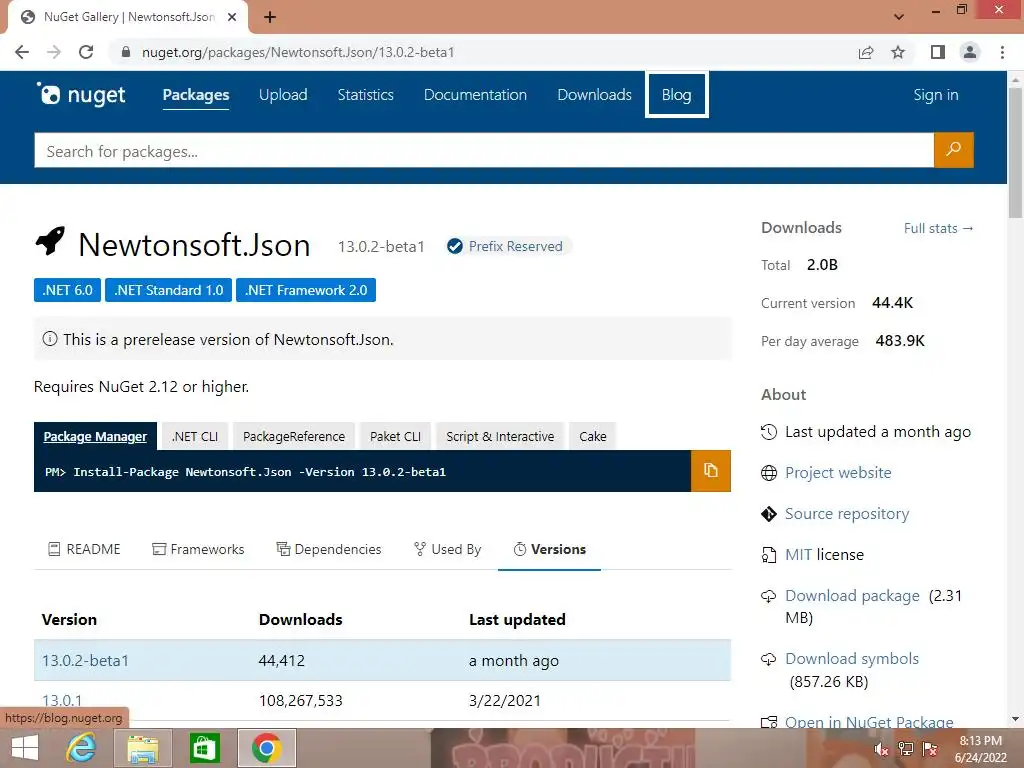Open a new browser tab with plus
The width and height of the screenshot is (1024, 768).
click(270, 18)
